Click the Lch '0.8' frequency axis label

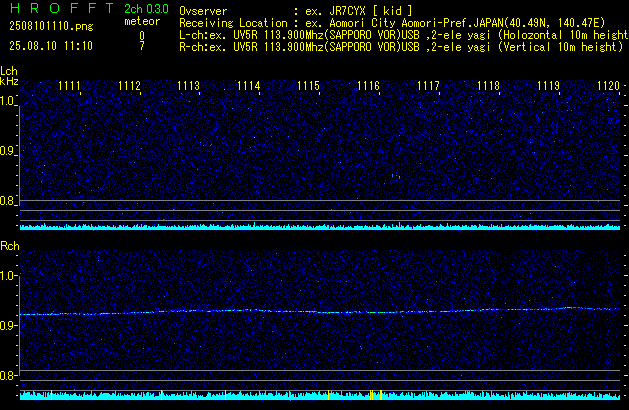[x=7, y=201]
